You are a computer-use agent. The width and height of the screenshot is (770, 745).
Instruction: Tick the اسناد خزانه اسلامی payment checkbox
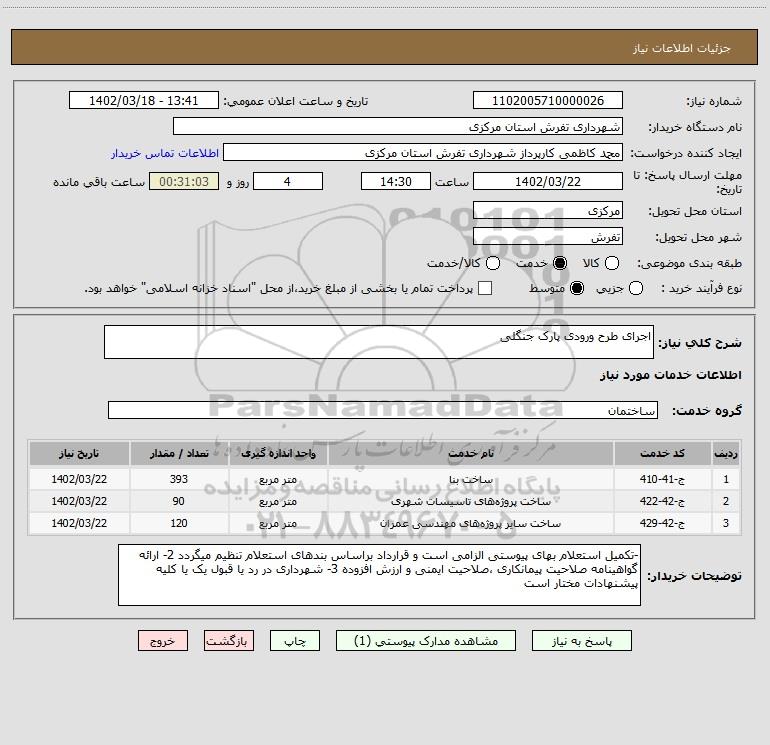click(x=485, y=288)
